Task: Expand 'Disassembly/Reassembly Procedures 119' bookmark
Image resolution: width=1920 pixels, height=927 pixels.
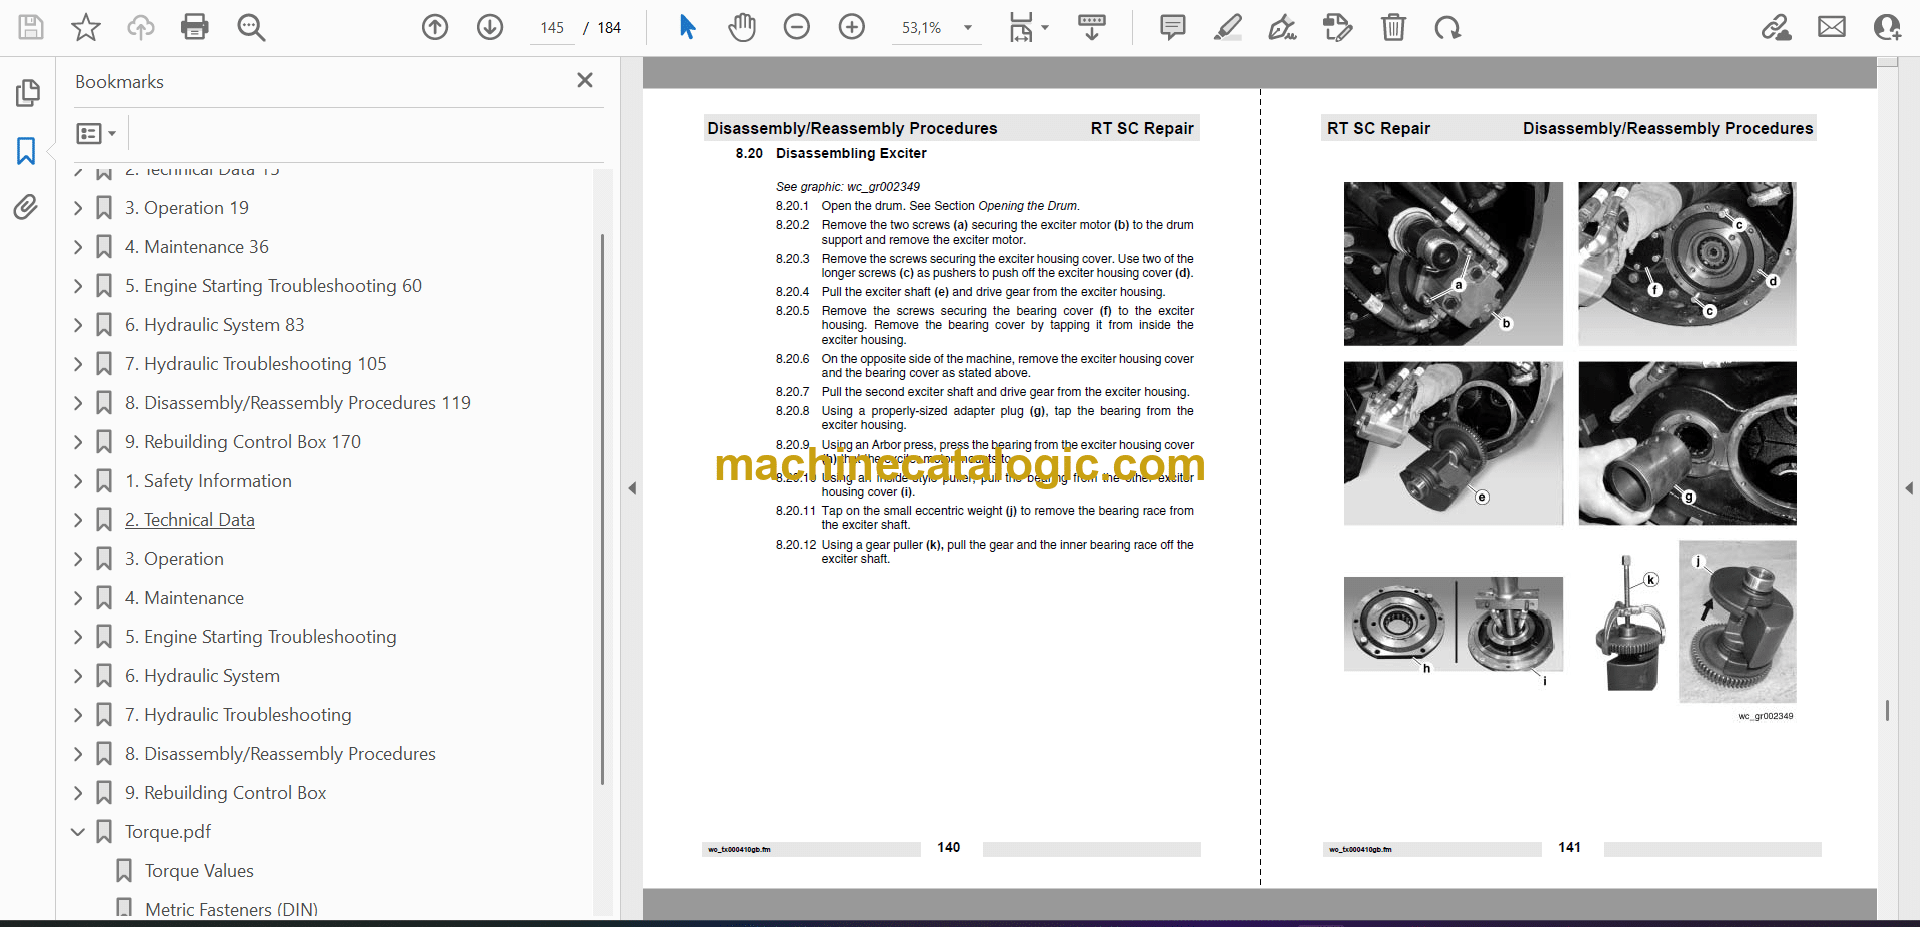Action: [78, 403]
